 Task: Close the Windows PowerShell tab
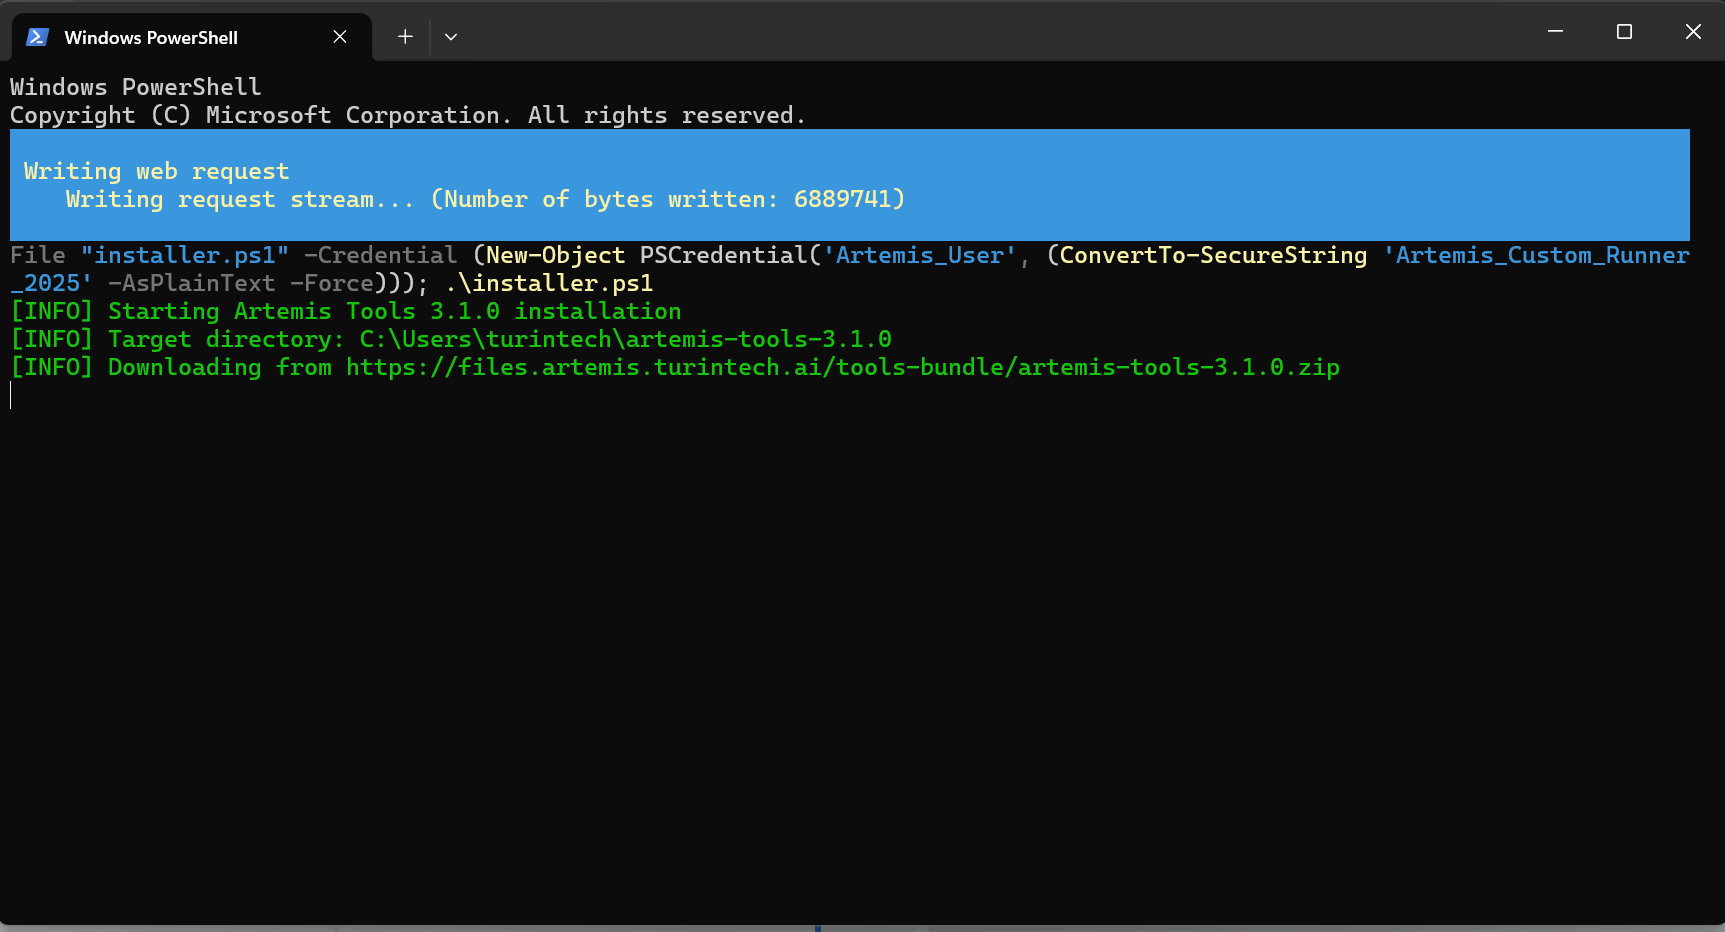[340, 37]
